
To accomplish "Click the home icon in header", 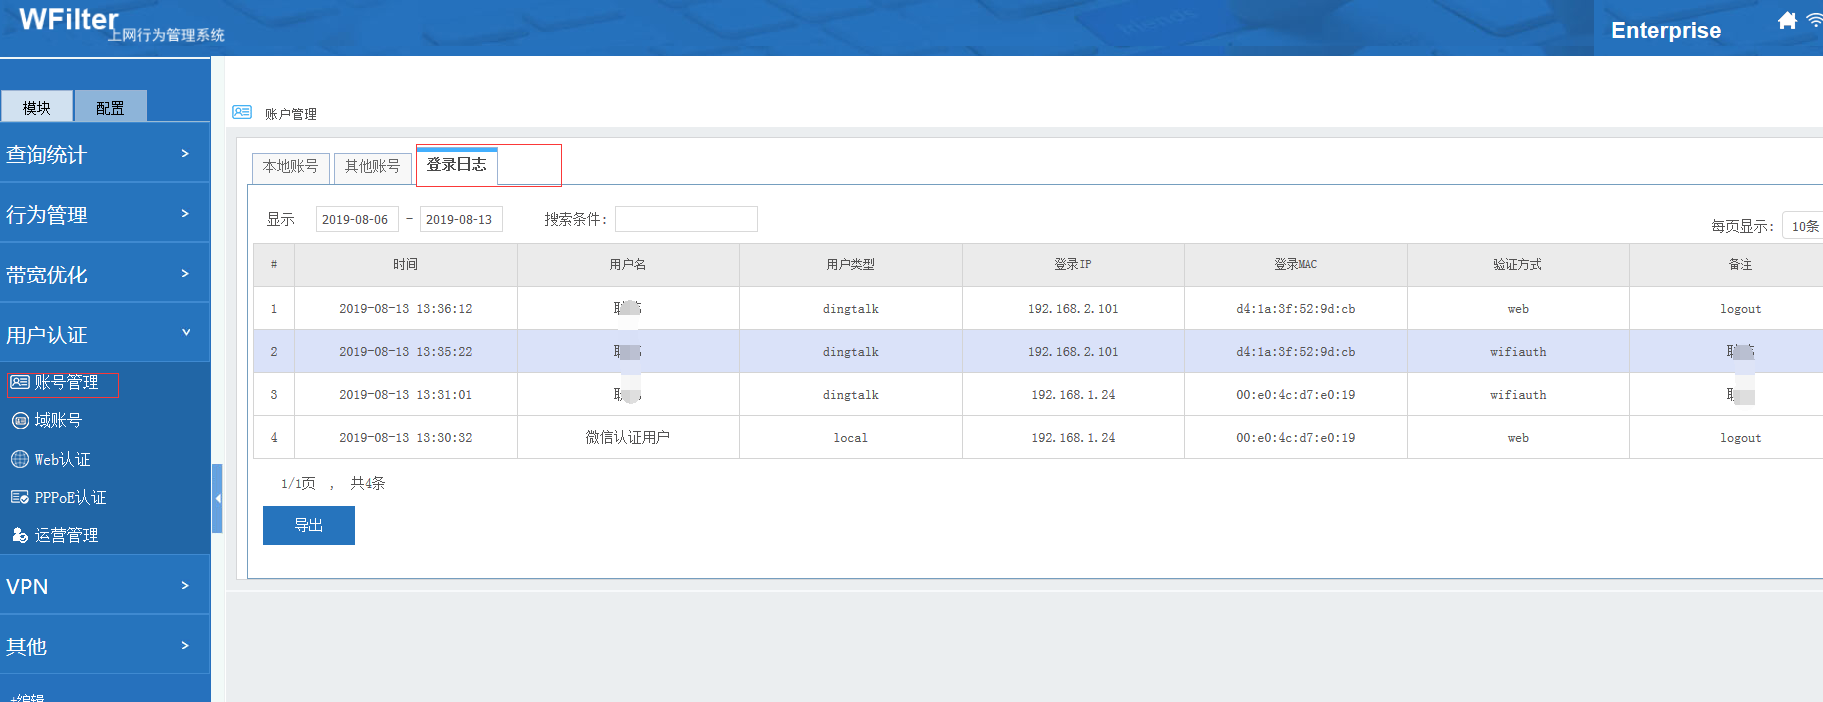I will click(1787, 20).
